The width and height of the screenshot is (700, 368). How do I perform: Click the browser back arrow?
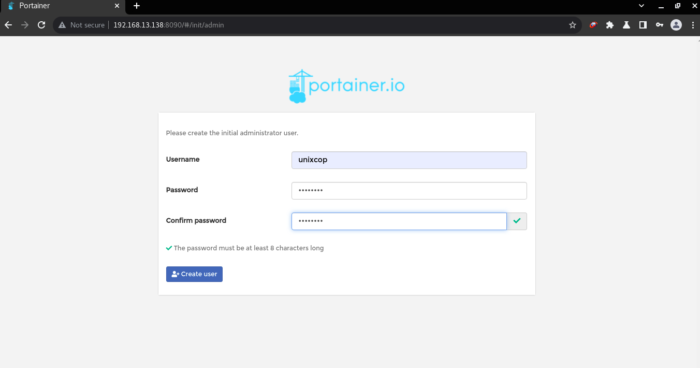click(8, 25)
